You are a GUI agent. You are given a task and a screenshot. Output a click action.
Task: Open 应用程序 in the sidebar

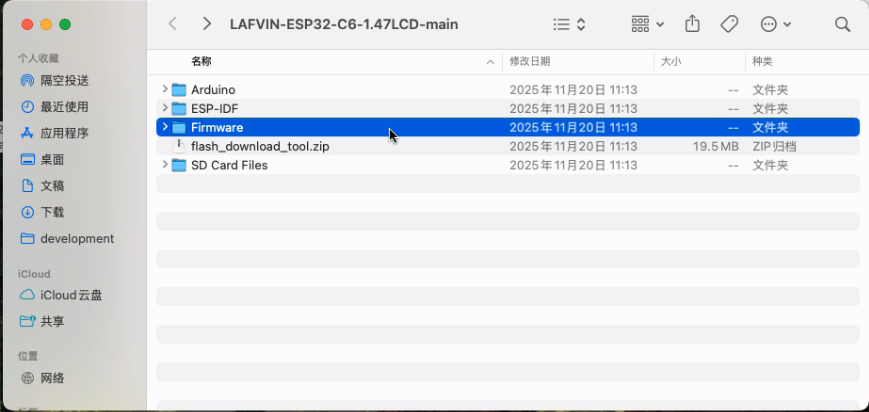(x=54, y=133)
